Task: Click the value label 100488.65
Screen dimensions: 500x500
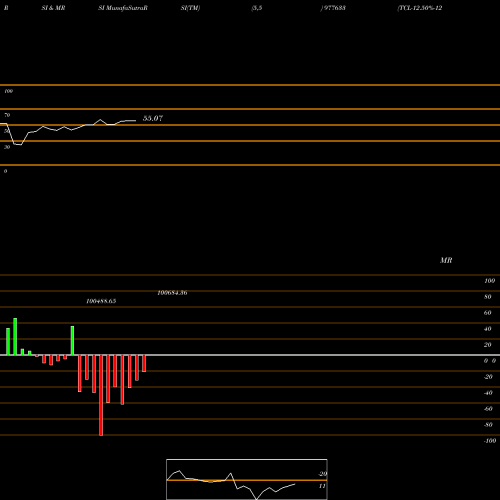Action: point(101,301)
